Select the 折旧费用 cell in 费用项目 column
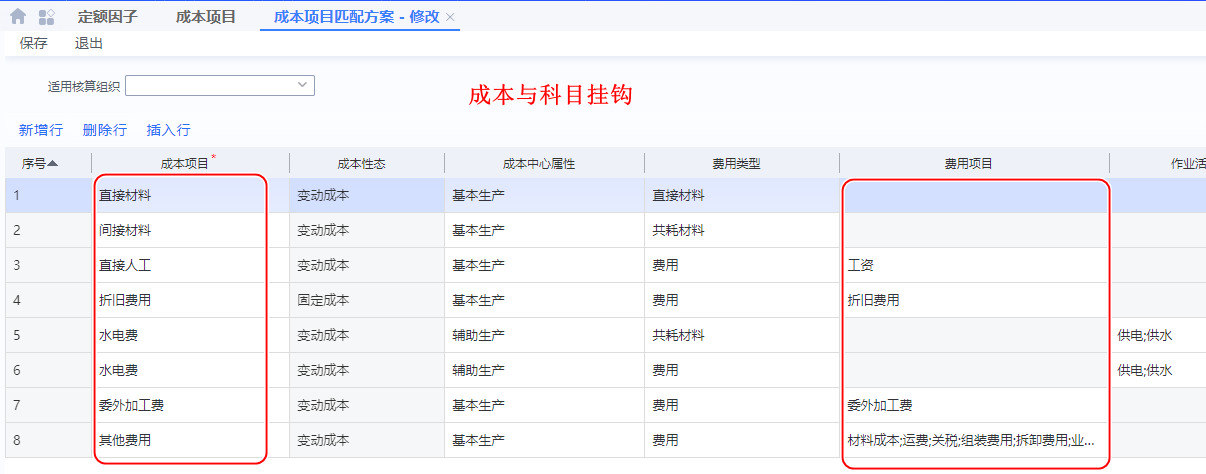 [873, 300]
